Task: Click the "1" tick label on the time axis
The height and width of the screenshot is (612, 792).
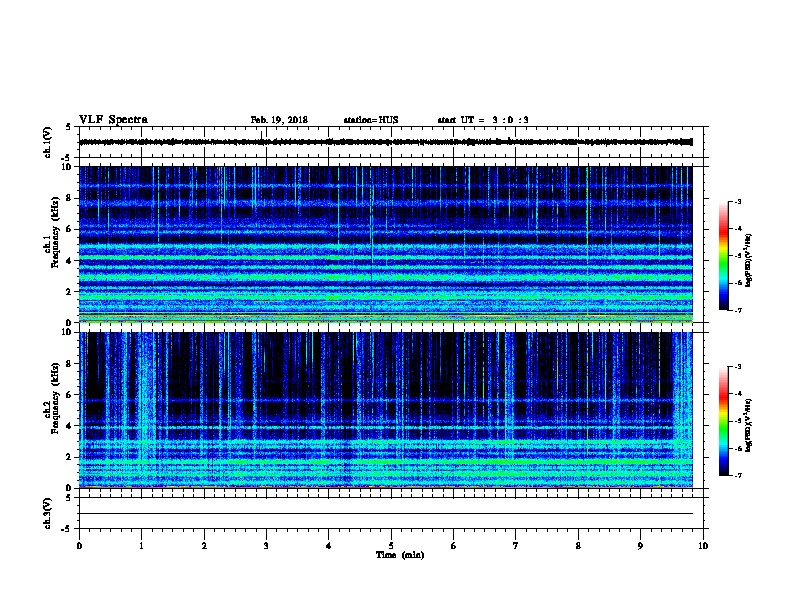Action: coord(141,546)
